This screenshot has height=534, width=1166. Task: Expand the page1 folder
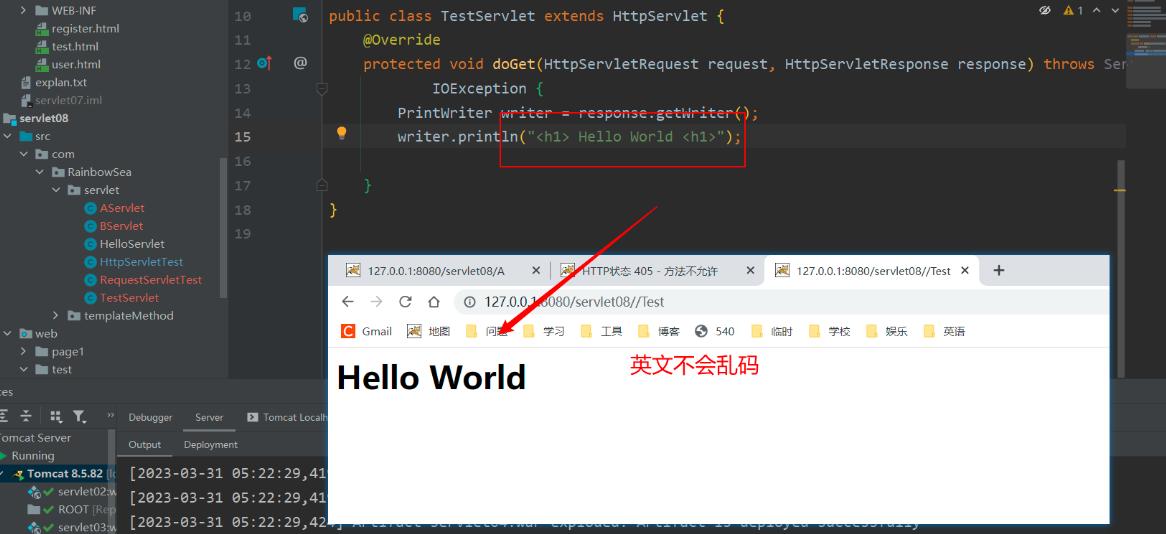pyautogui.click(x=23, y=351)
